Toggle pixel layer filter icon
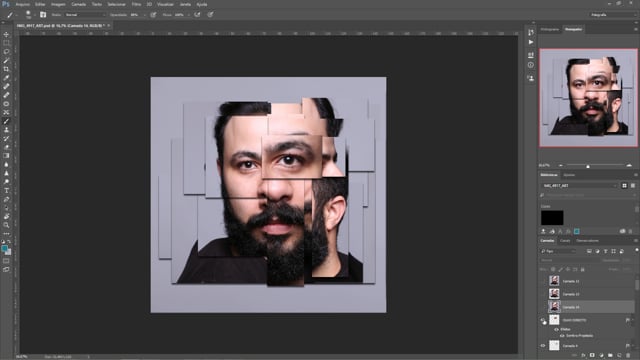 click(589, 251)
